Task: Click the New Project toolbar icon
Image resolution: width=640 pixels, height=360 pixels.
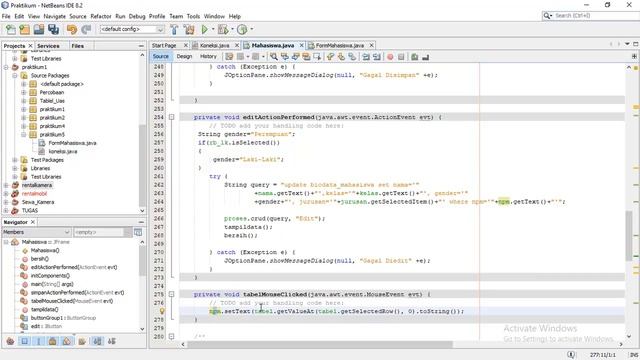Action: pos(25,29)
